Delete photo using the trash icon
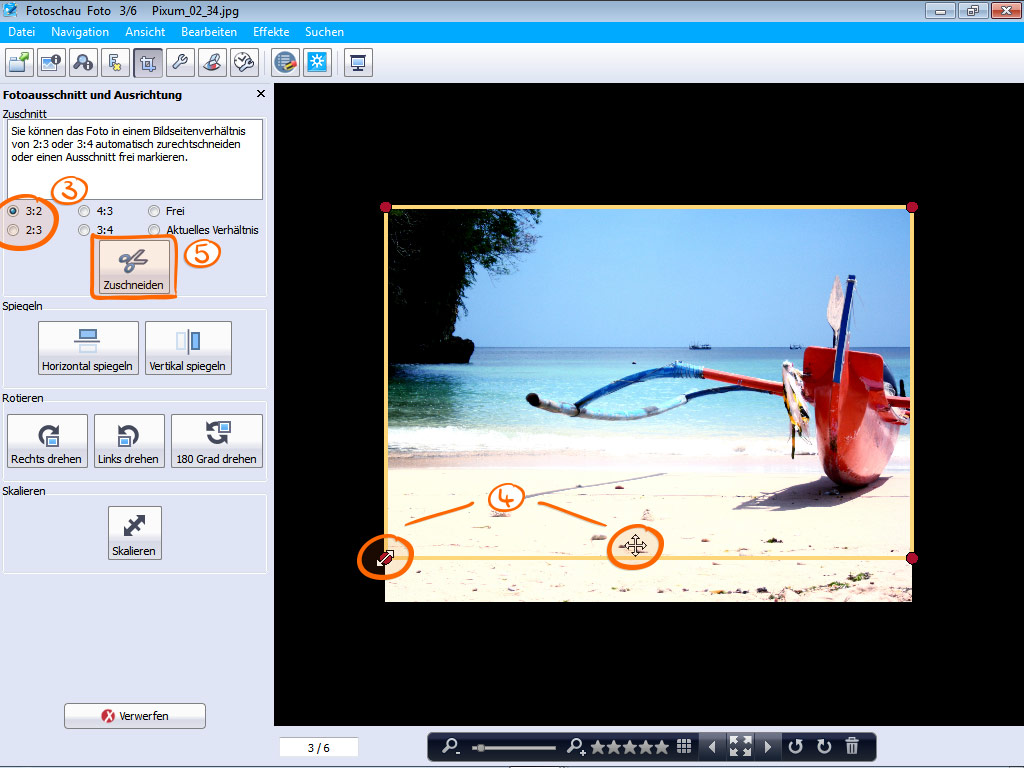Screen dimensions: 1024x768 tap(852, 746)
